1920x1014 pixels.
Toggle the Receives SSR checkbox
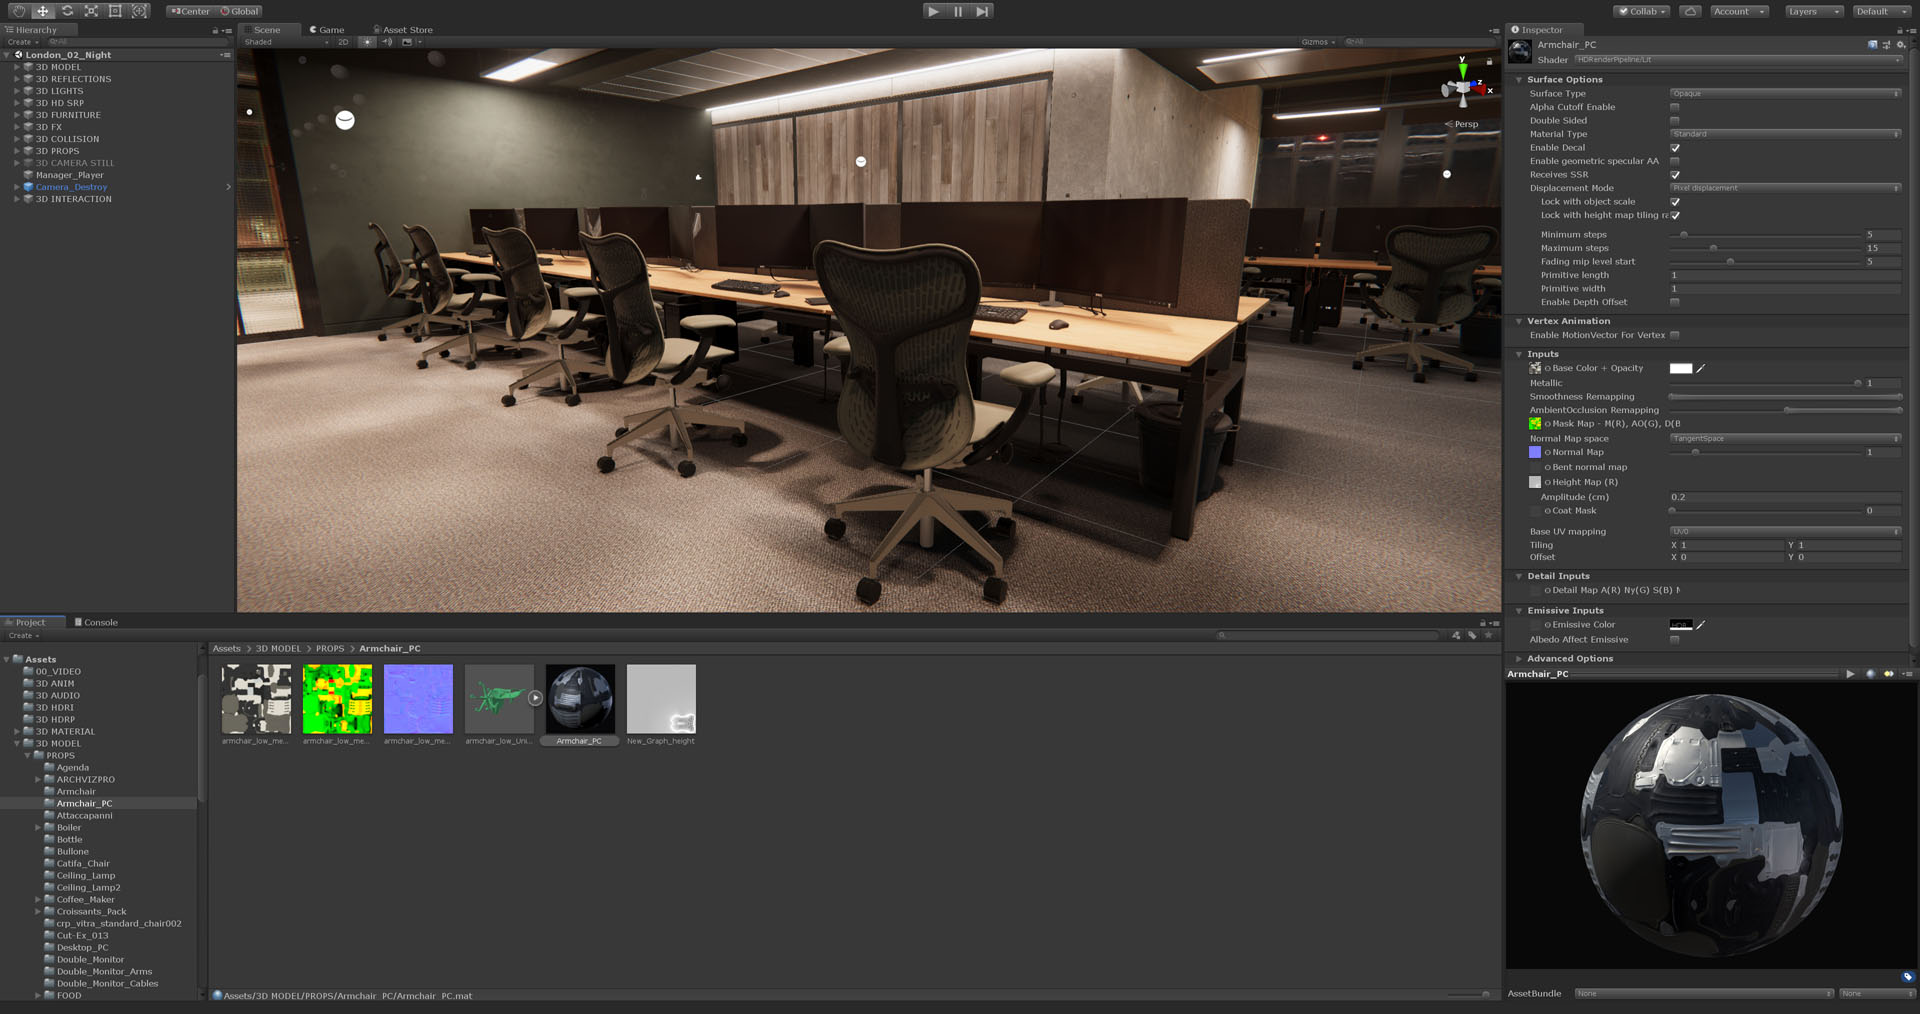point(1675,175)
